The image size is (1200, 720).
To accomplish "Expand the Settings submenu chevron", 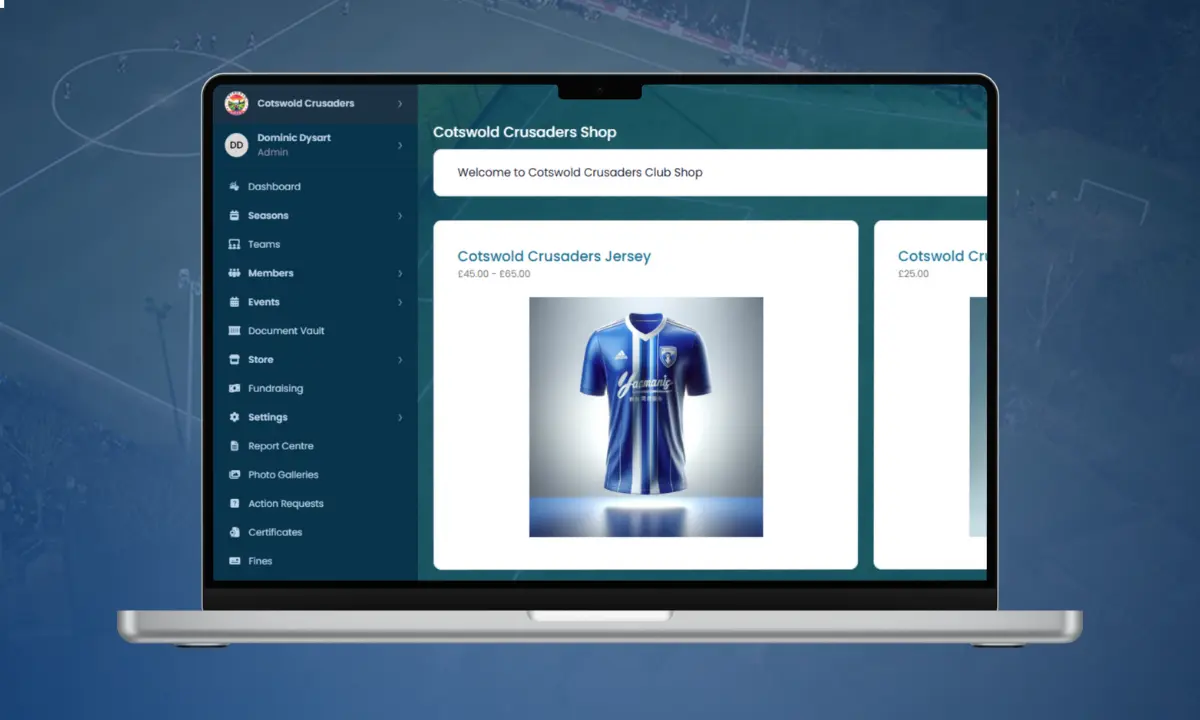I will coord(400,418).
